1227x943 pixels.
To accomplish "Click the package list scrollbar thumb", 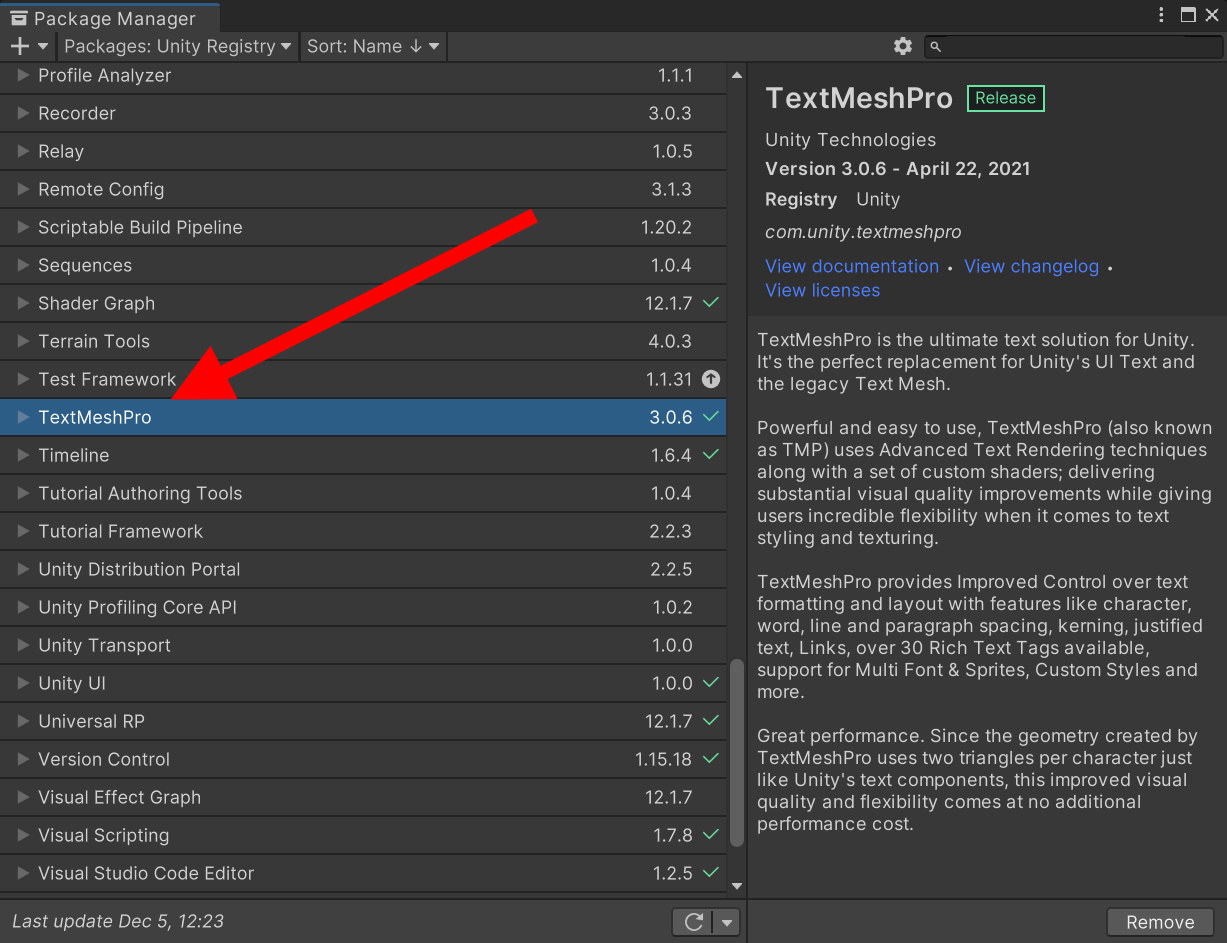I will pyautogui.click(x=737, y=752).
